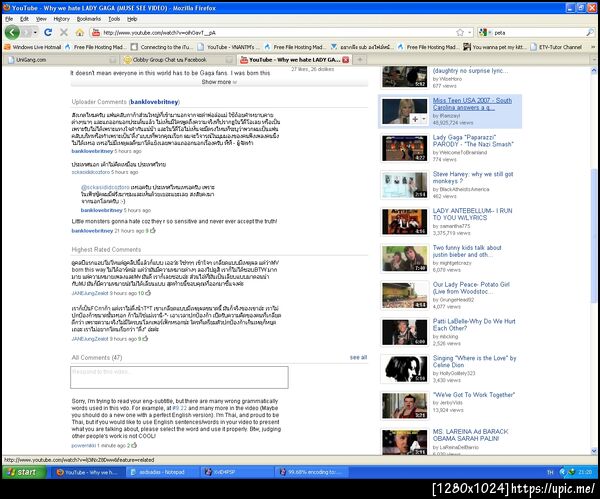This screenshot has width=600, height=499.
Task: Close the YouTube tab with red X
Action: 346,60
